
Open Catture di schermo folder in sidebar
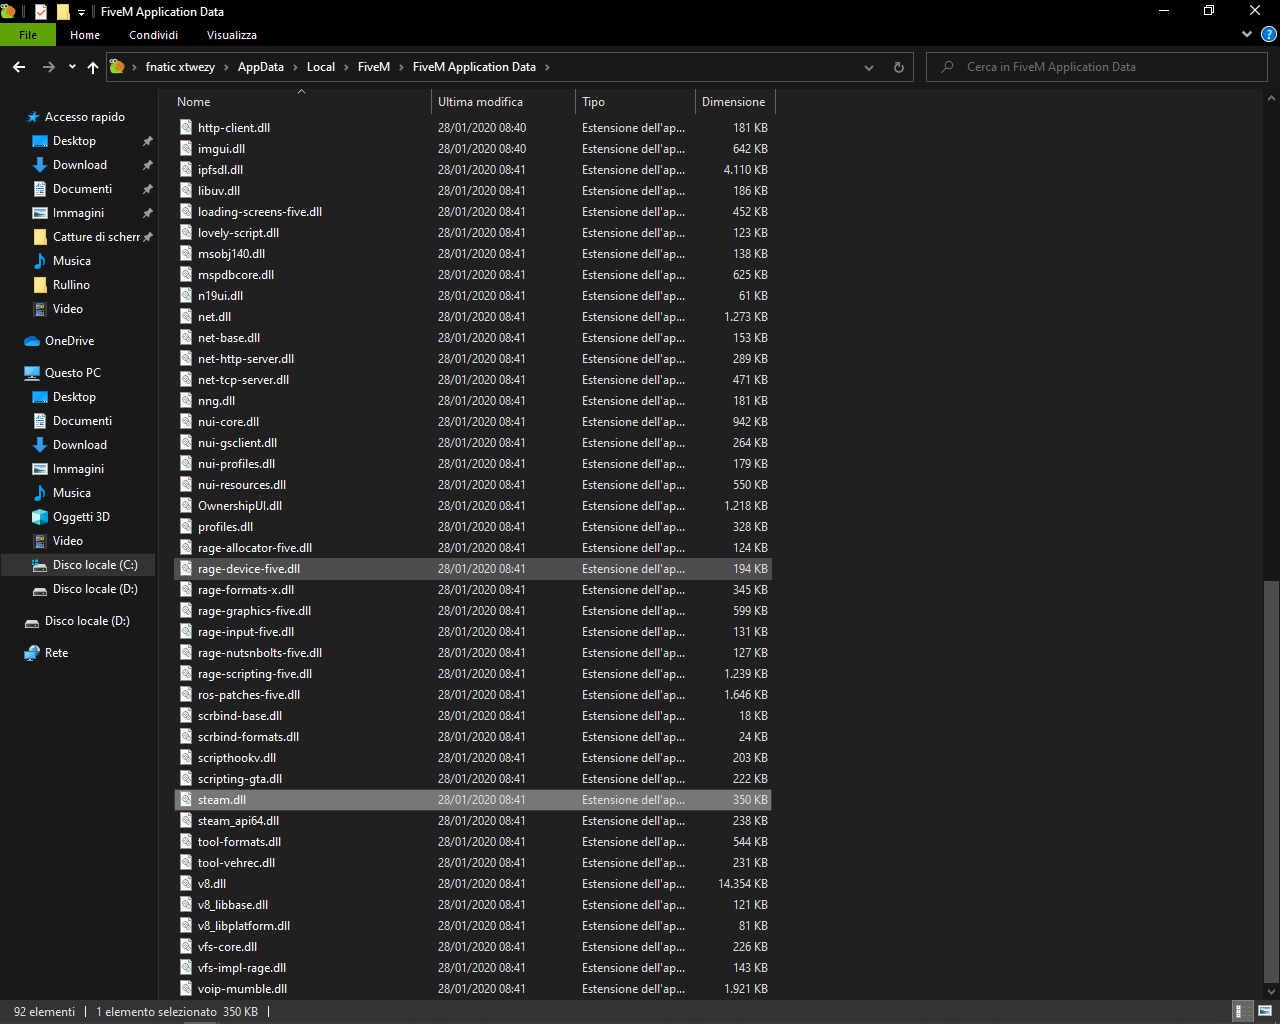(96, 237)
